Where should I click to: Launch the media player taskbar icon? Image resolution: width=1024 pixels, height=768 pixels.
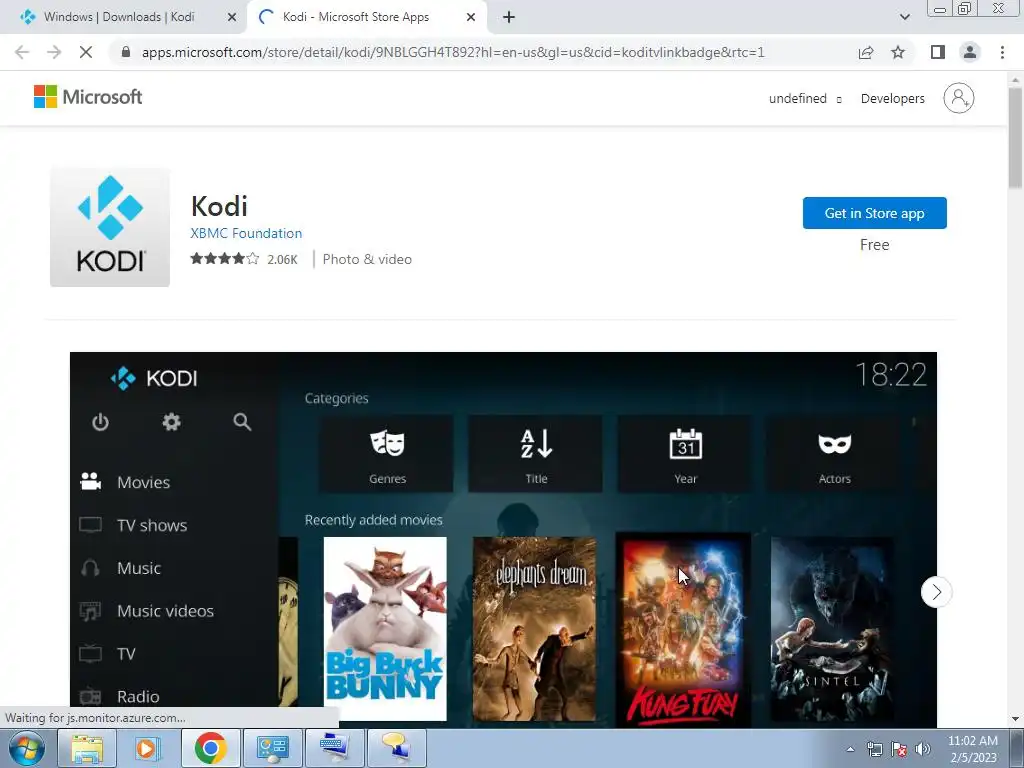point(148,748)
